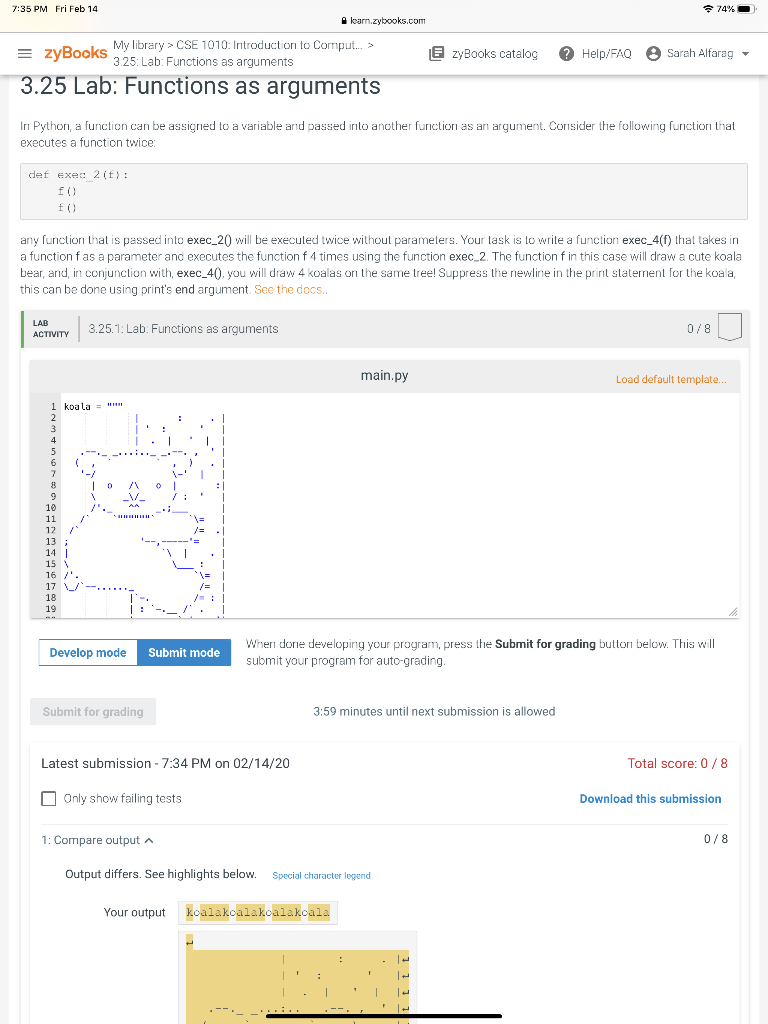The image size is (768, 1024).
Task: Open the zyBooks catalog
Action: (x=483, y=54)
